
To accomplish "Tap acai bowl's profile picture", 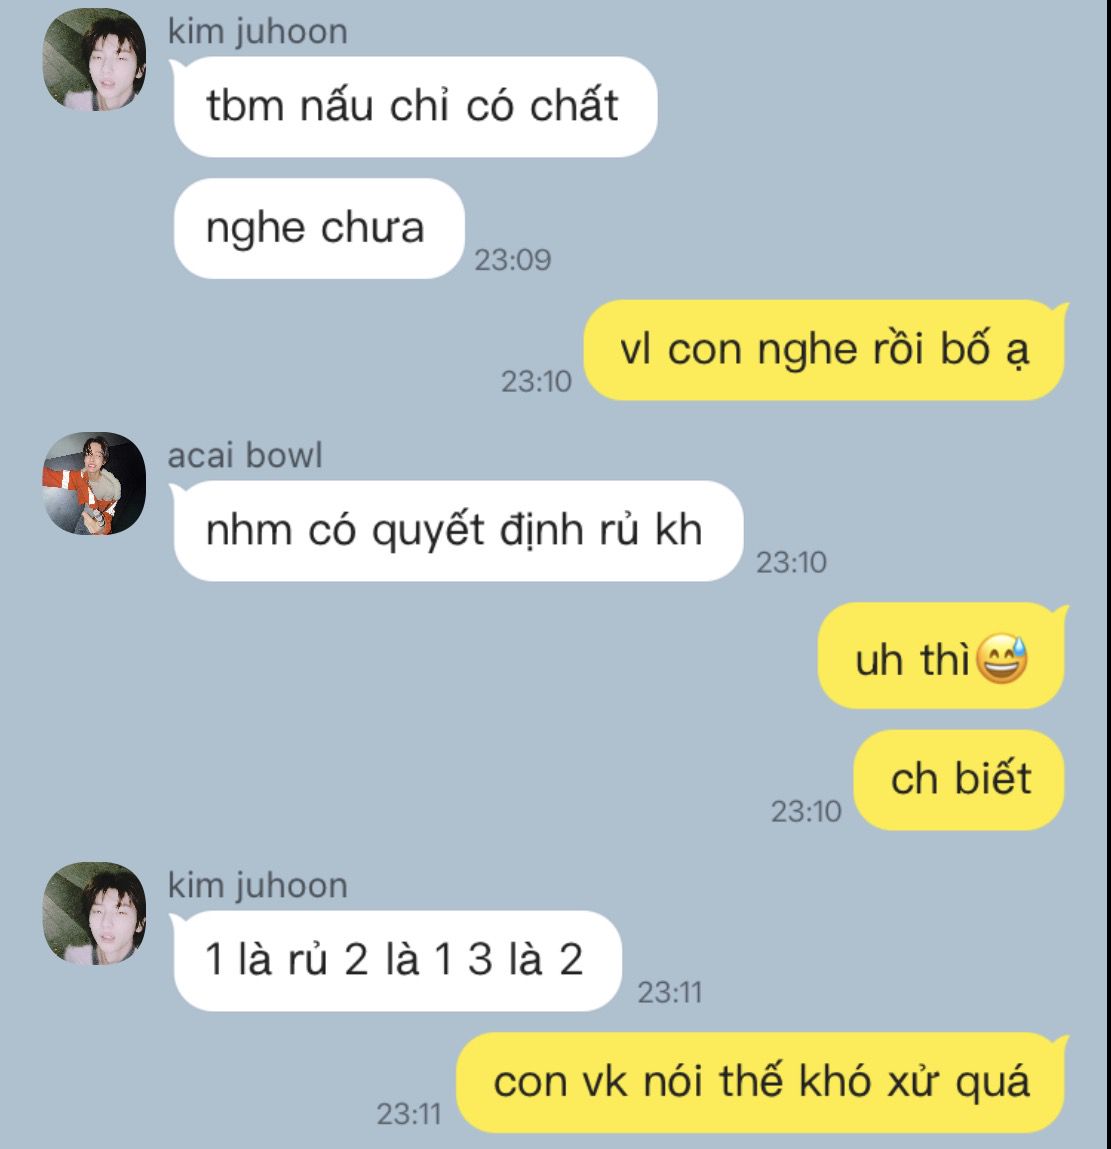I will pos(93,483).
